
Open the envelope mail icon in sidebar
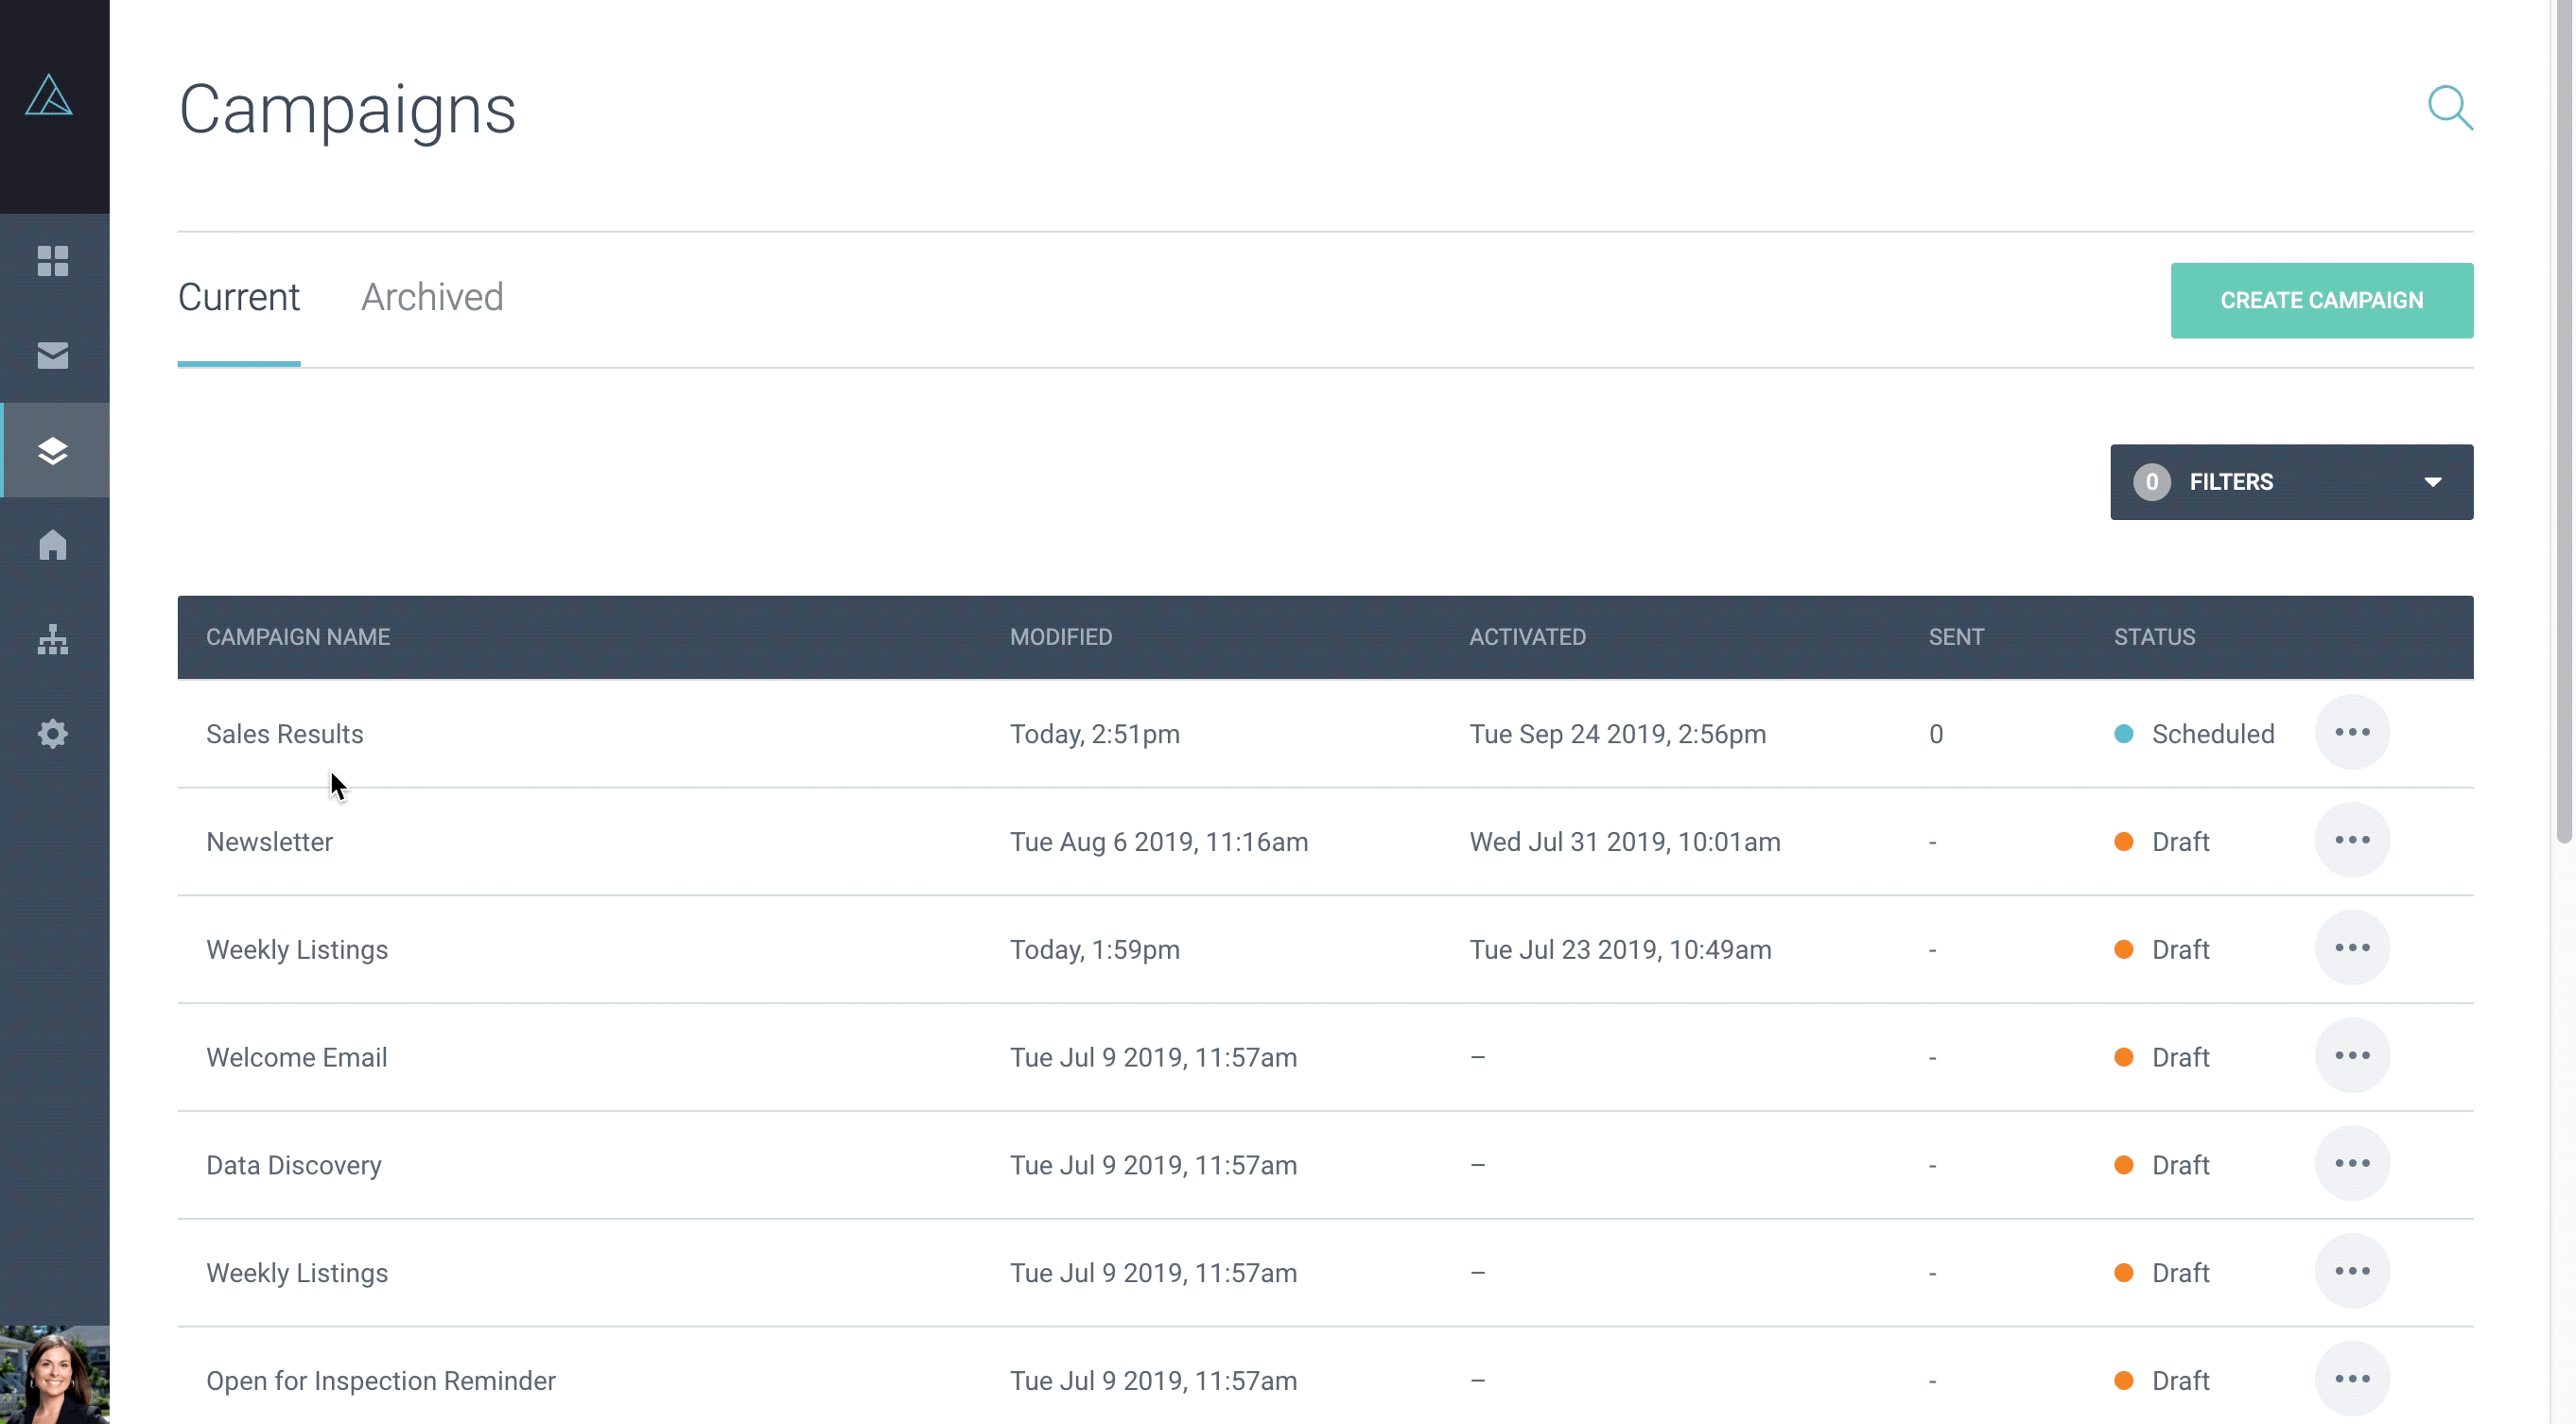tap(53, 355)
